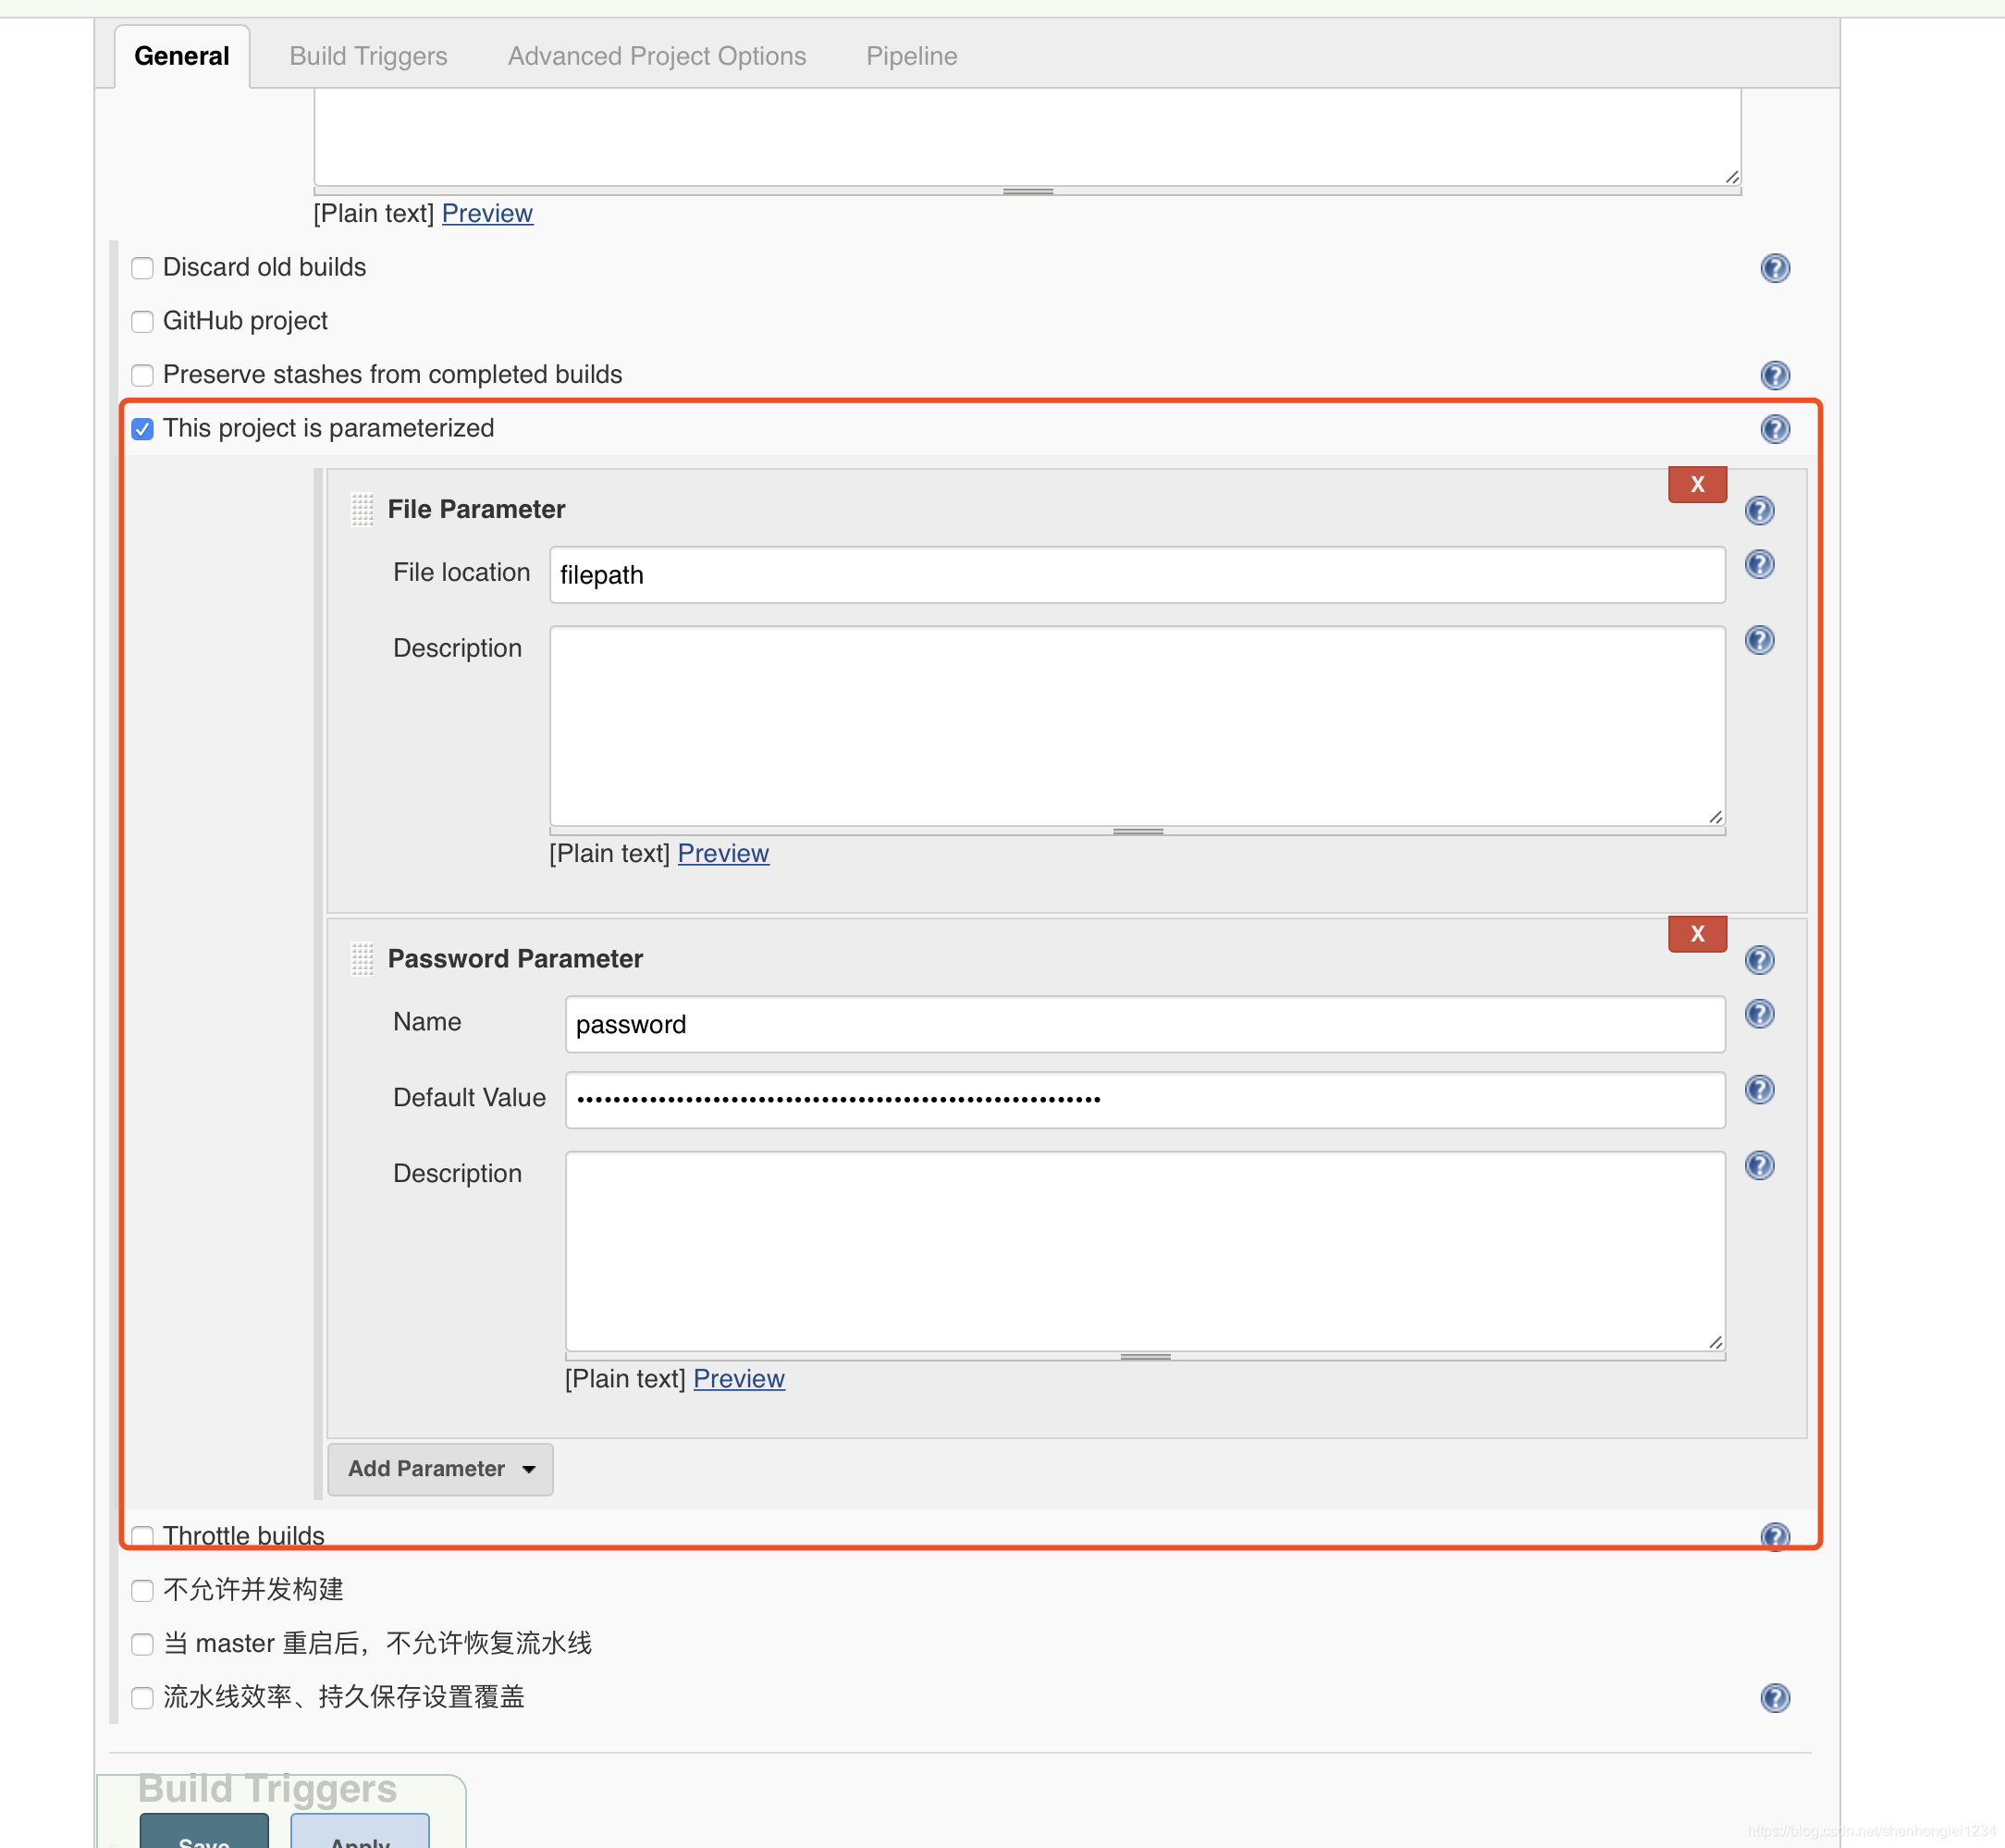Image resolution: width=2005 pixels, height=1848 pixels.
Task: Open help for Preserve stashes option
Action: [1774, 375]
